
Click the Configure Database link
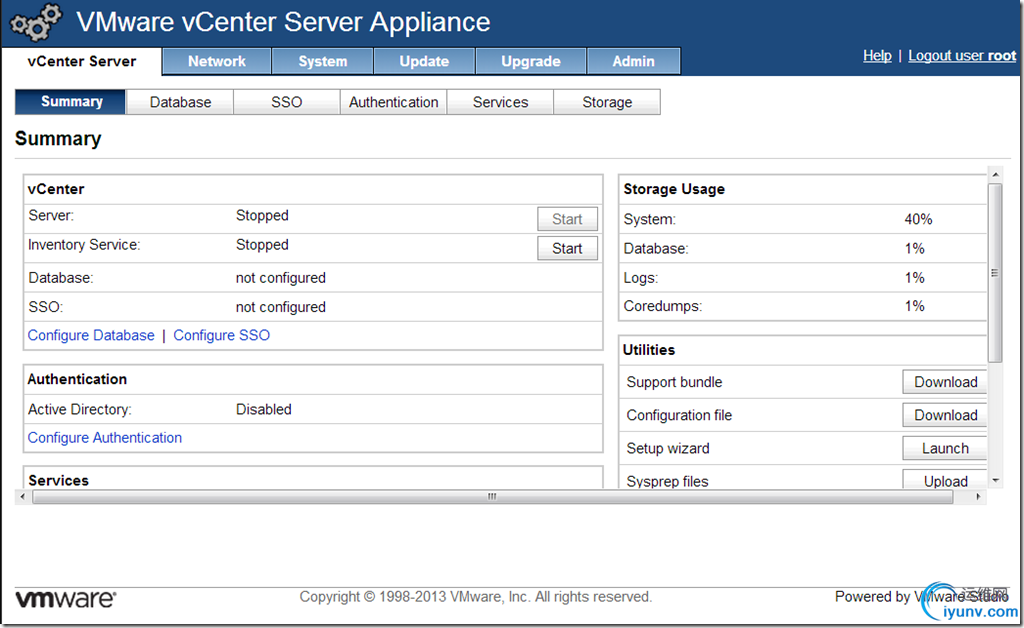click(x=91, y=335)
